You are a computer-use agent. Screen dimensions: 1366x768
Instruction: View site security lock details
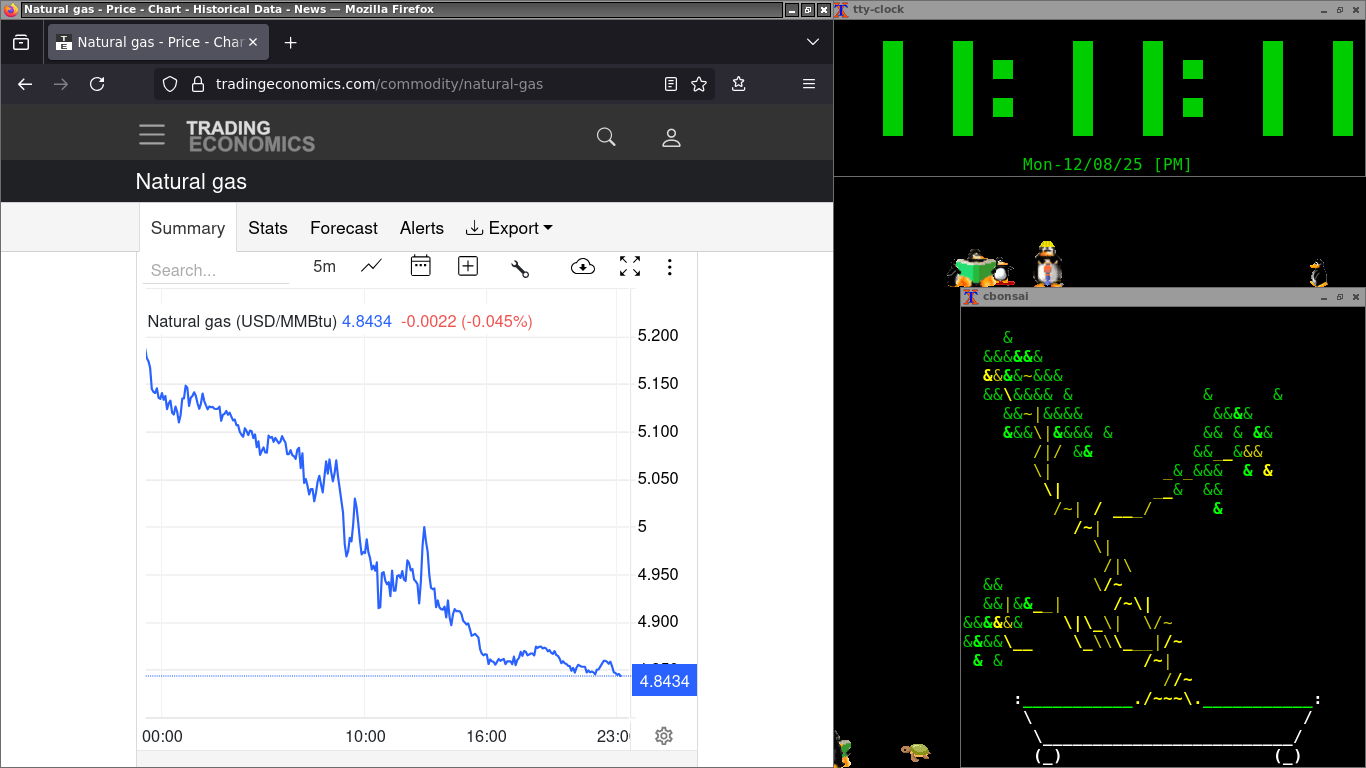[197, 84]
